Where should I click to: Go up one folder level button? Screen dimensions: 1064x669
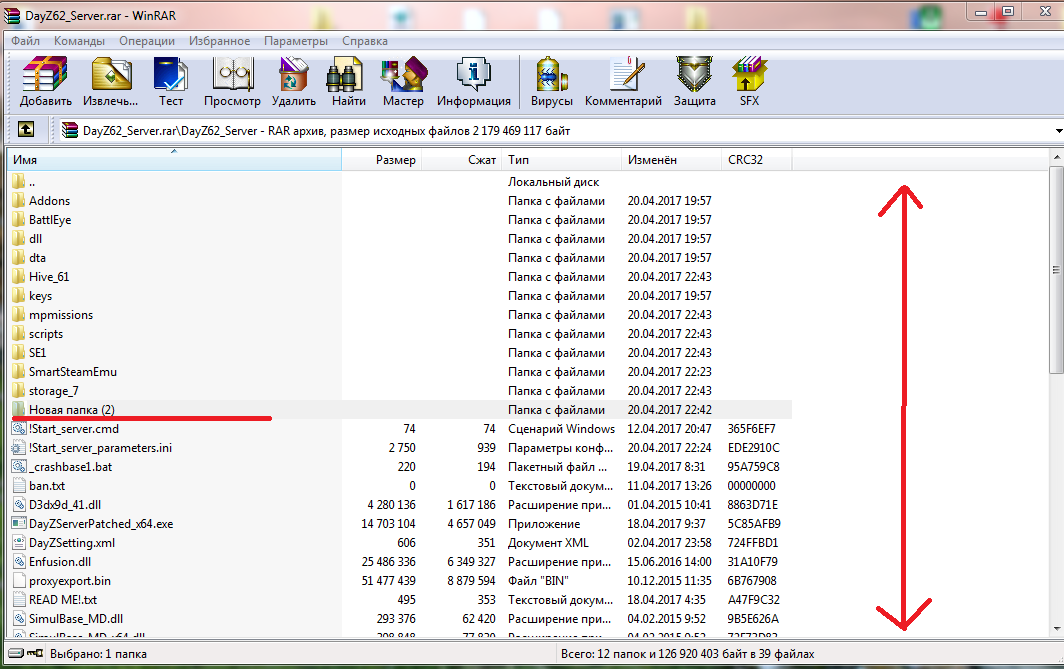click(26, 130)
